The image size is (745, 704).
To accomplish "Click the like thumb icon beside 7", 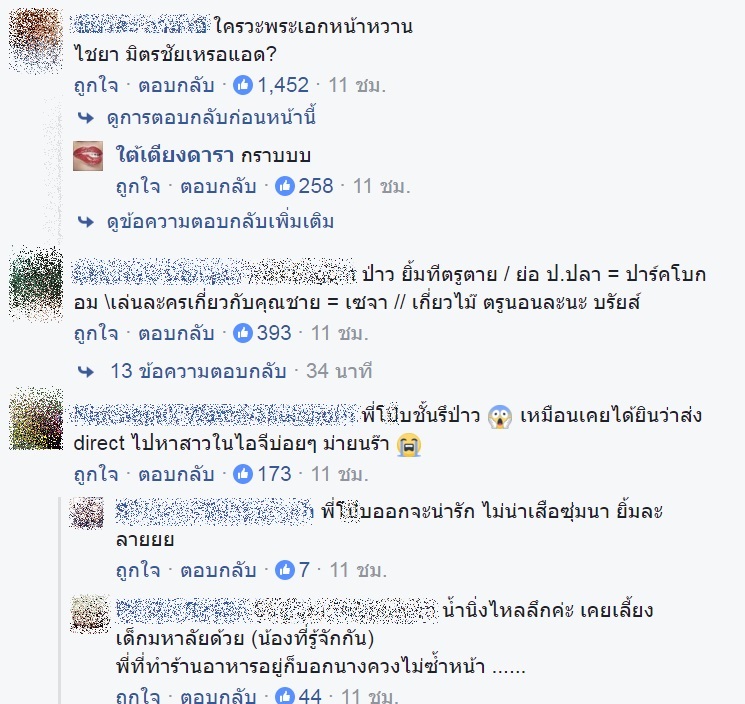I will point(285,570).
